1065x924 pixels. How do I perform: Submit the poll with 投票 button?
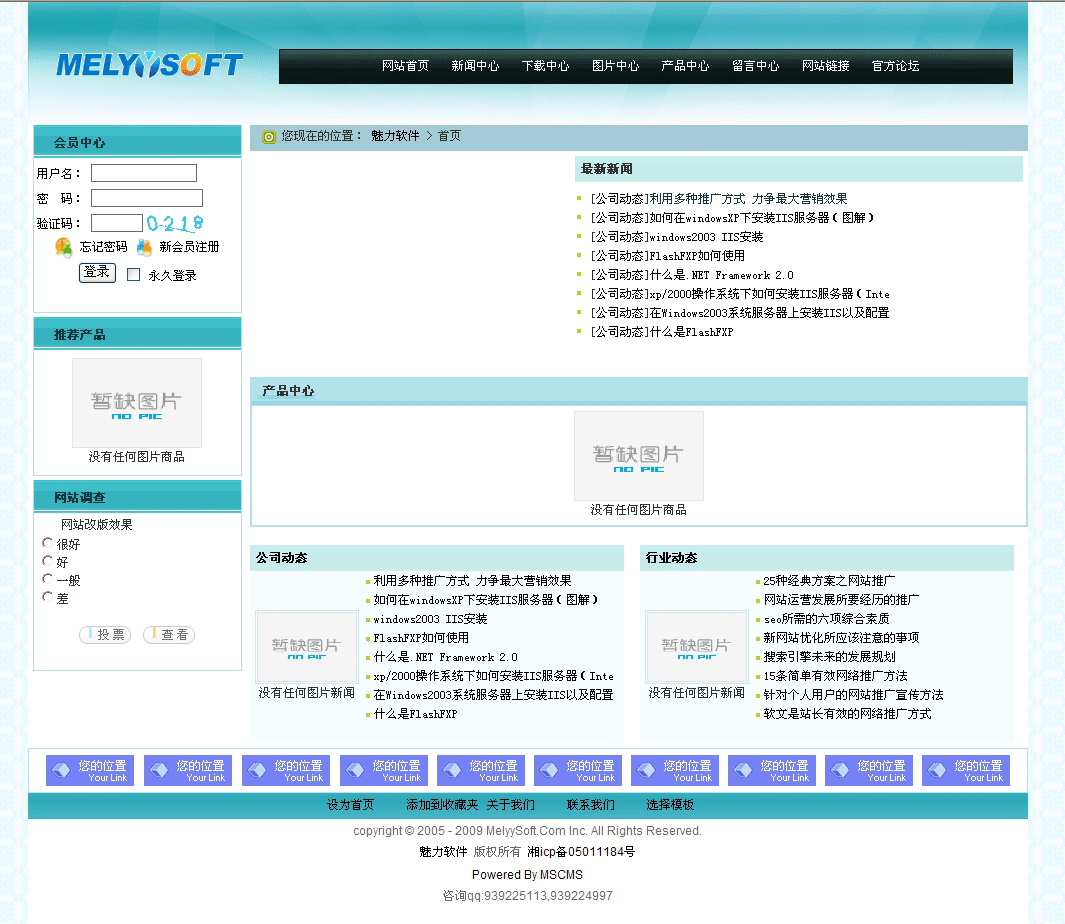[x=105, y=635]
